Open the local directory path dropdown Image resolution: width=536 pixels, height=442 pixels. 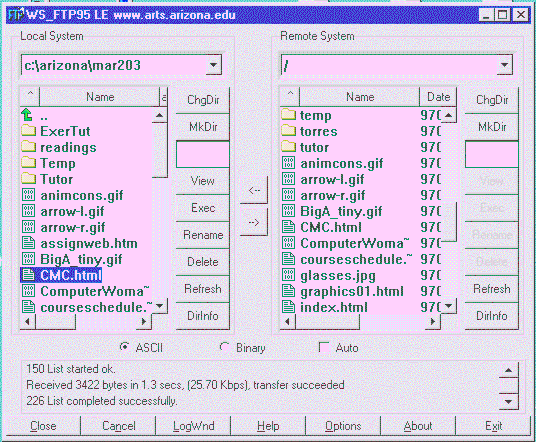pos(213,65)
